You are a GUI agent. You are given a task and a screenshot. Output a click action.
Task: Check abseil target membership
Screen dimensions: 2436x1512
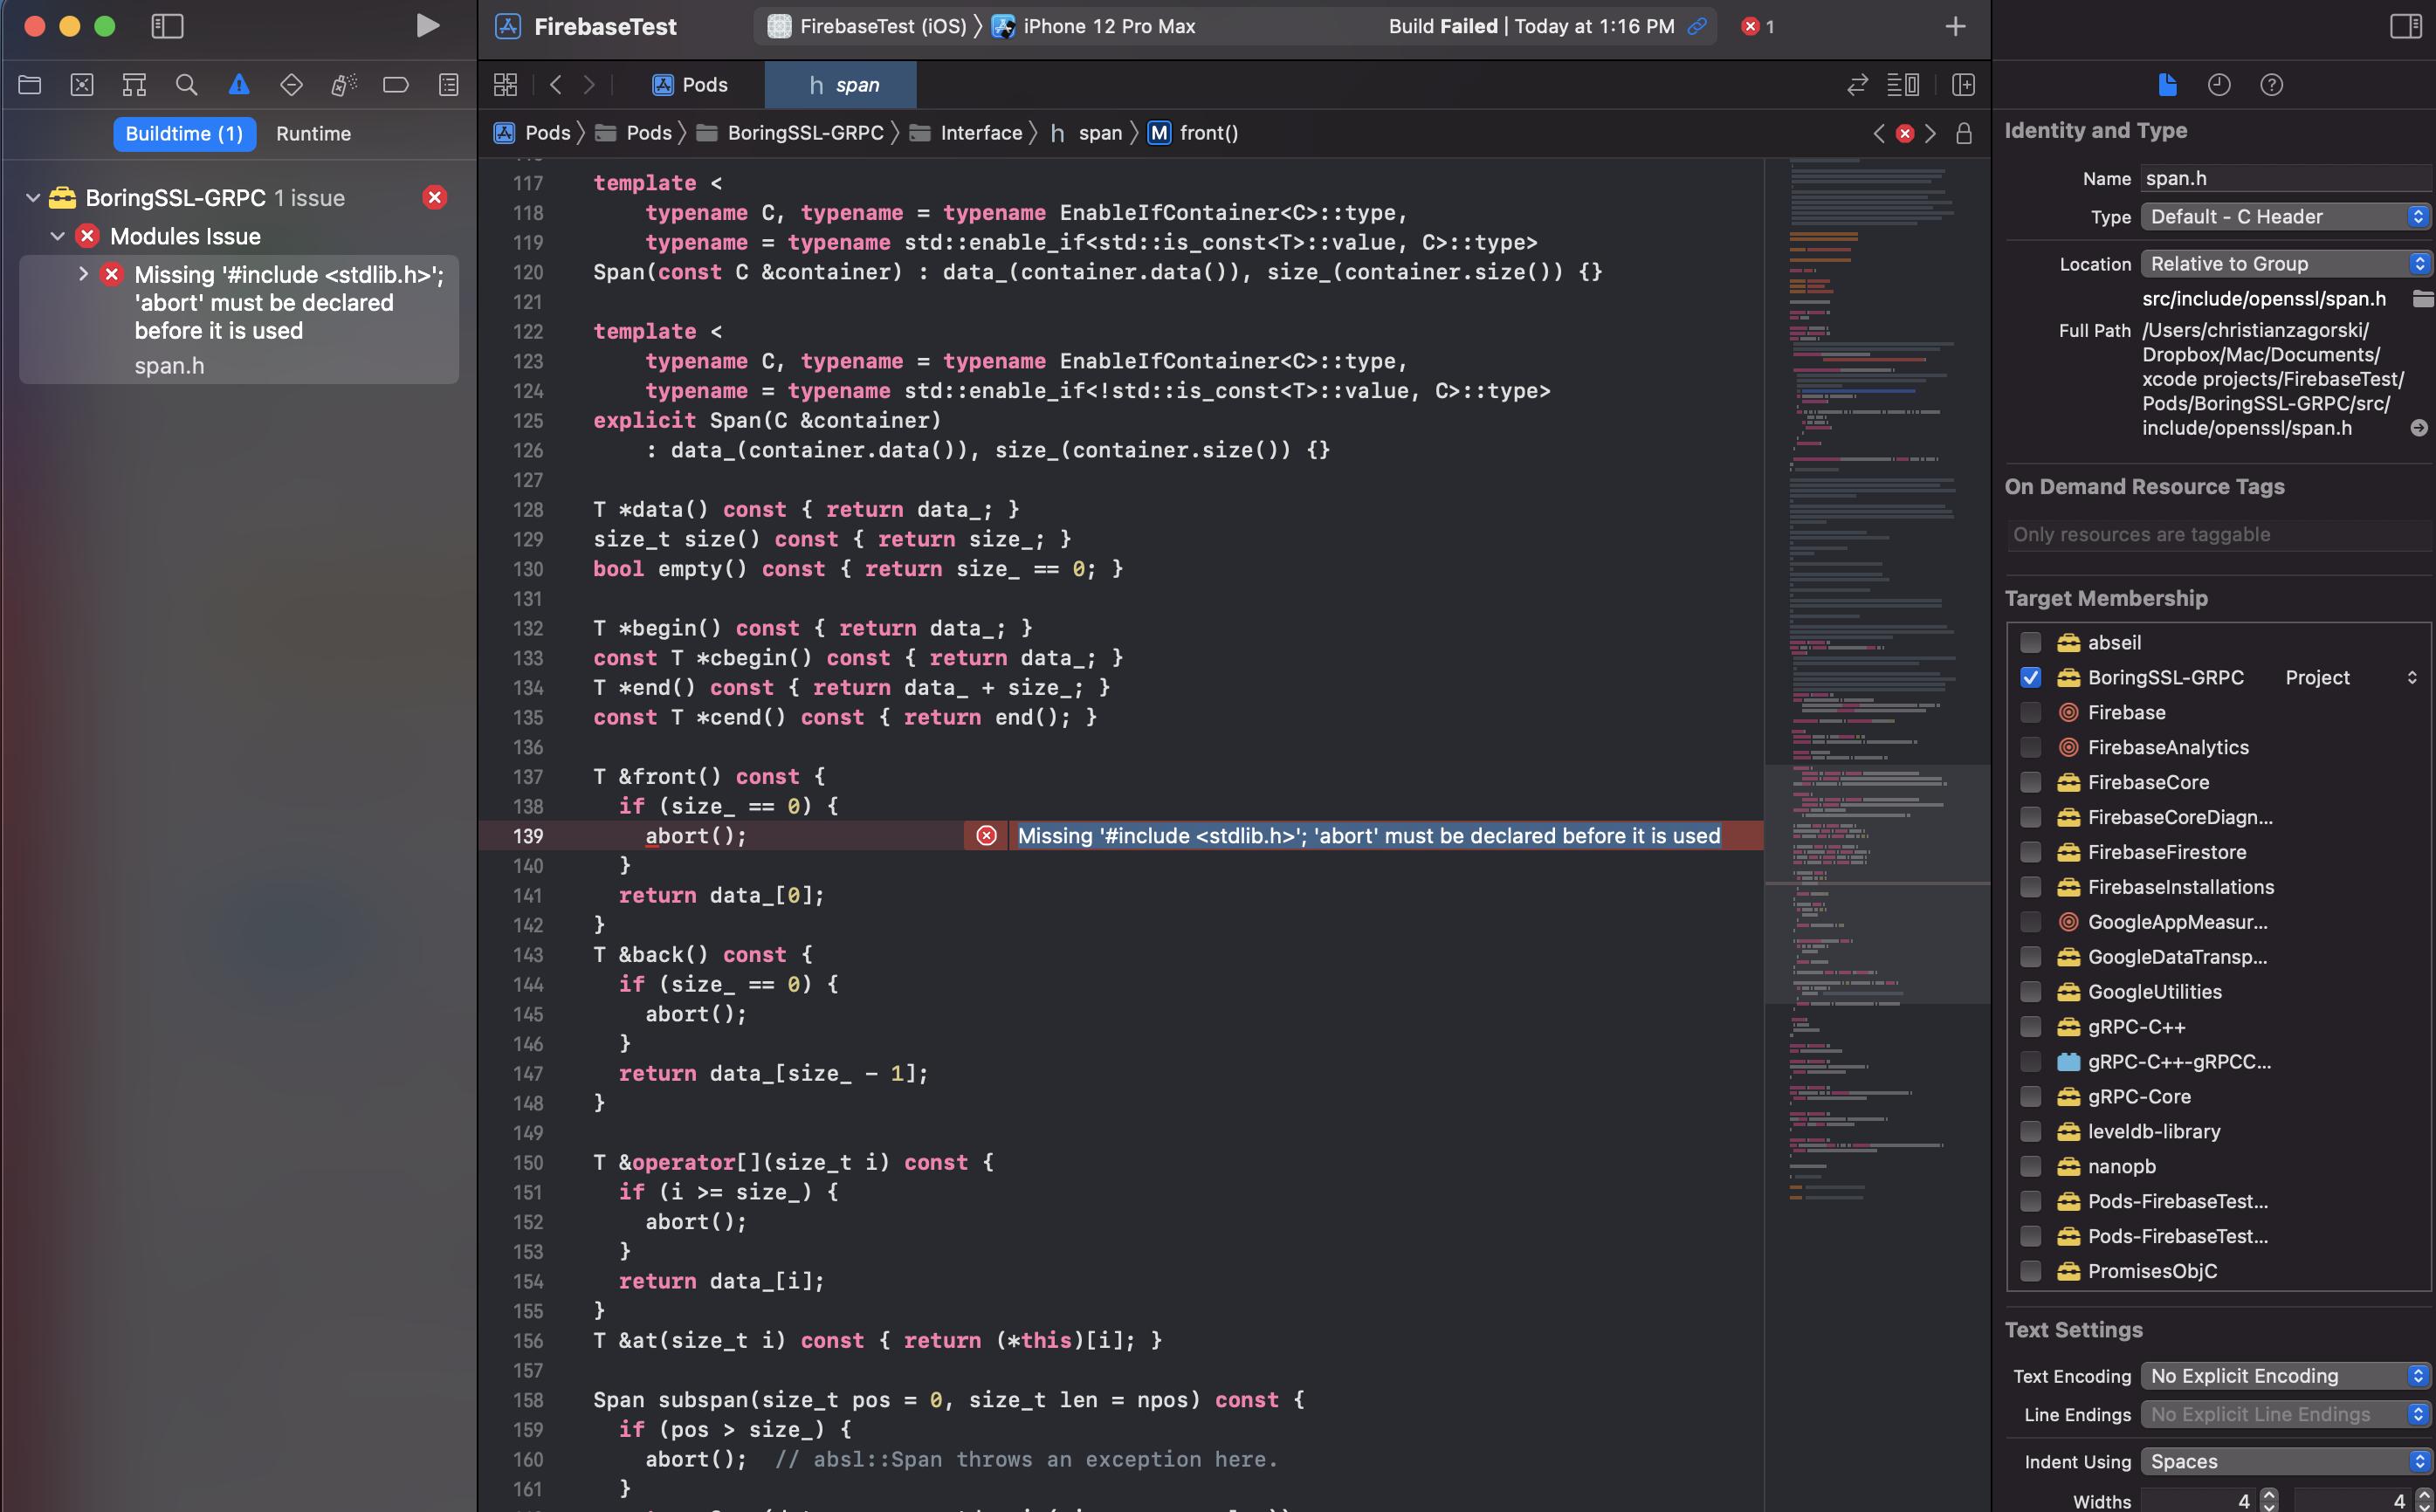(x=2030, y=643)
